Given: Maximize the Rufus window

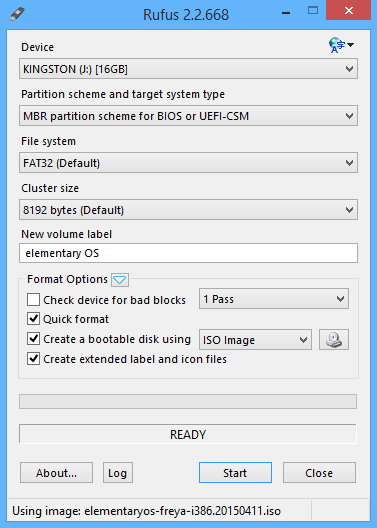Looking at the screenshot, I should [x=313, y=11].
